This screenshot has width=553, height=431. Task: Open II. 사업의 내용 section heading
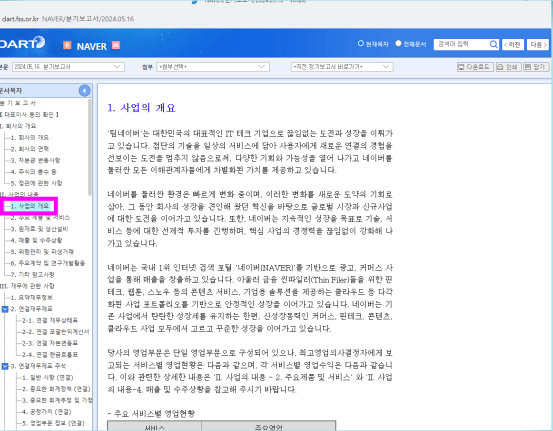coord(19,194)
